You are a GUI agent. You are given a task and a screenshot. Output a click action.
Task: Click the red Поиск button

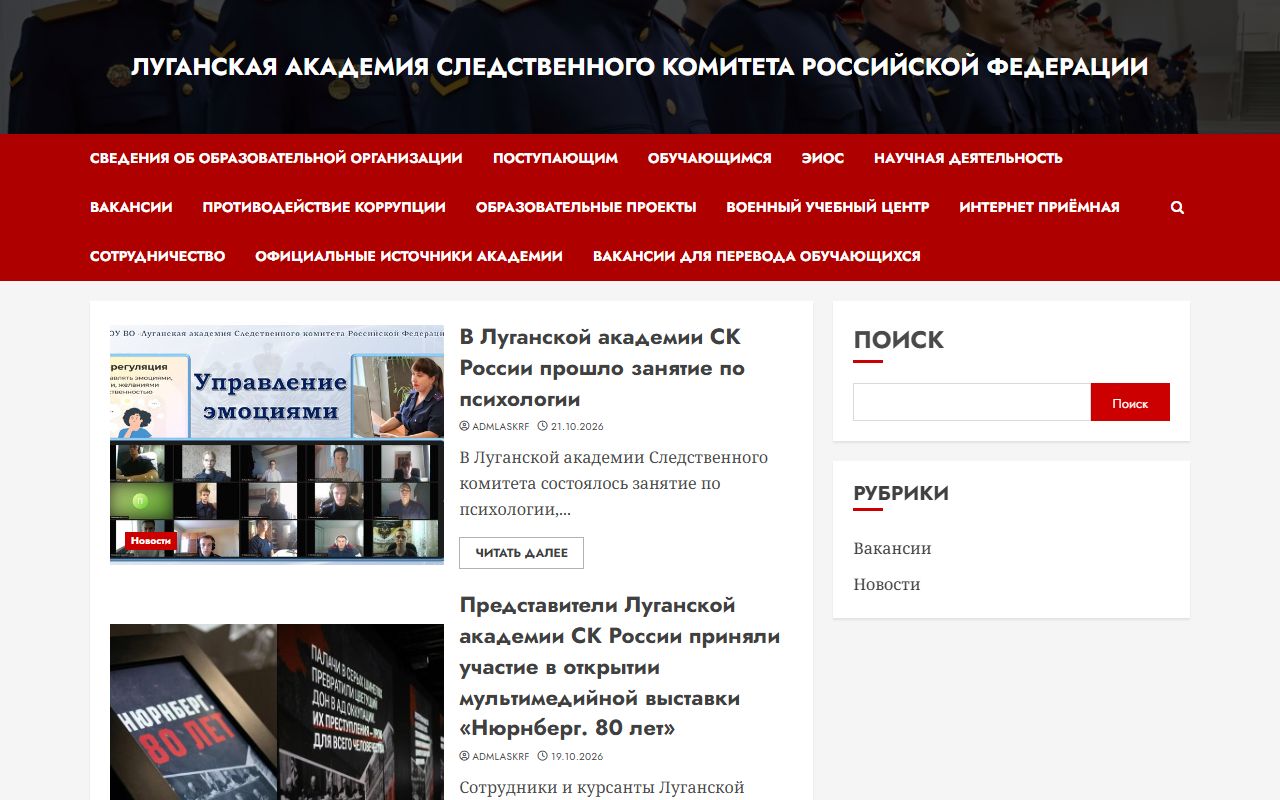[x=1130, y=402]
